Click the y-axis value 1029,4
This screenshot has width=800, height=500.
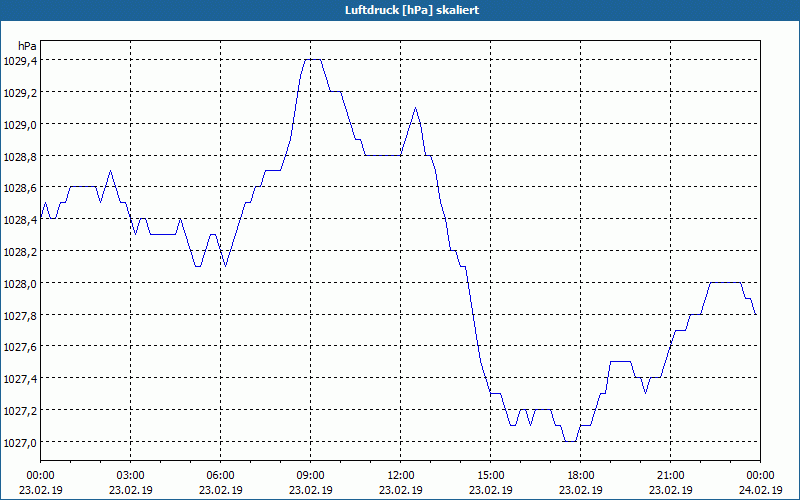point(20,61)
